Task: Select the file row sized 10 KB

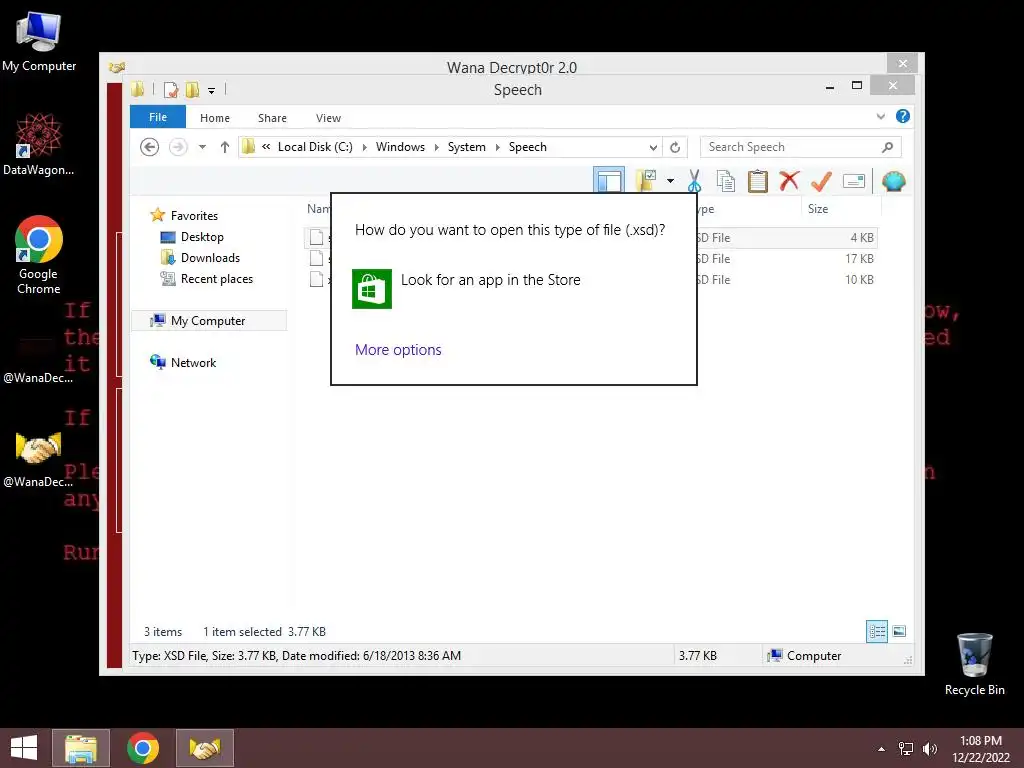Action: [x=590, y=280]
